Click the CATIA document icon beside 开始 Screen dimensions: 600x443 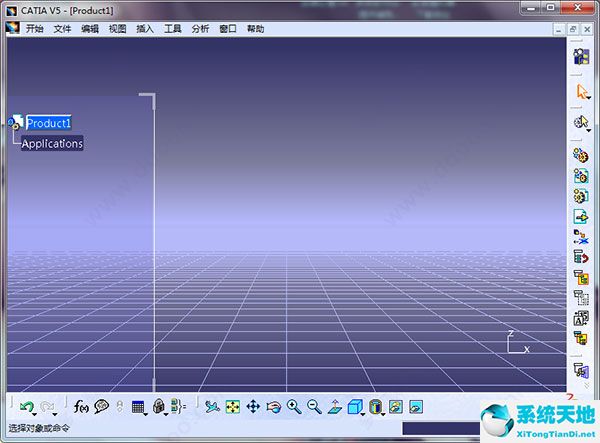[x=13, y=28]
